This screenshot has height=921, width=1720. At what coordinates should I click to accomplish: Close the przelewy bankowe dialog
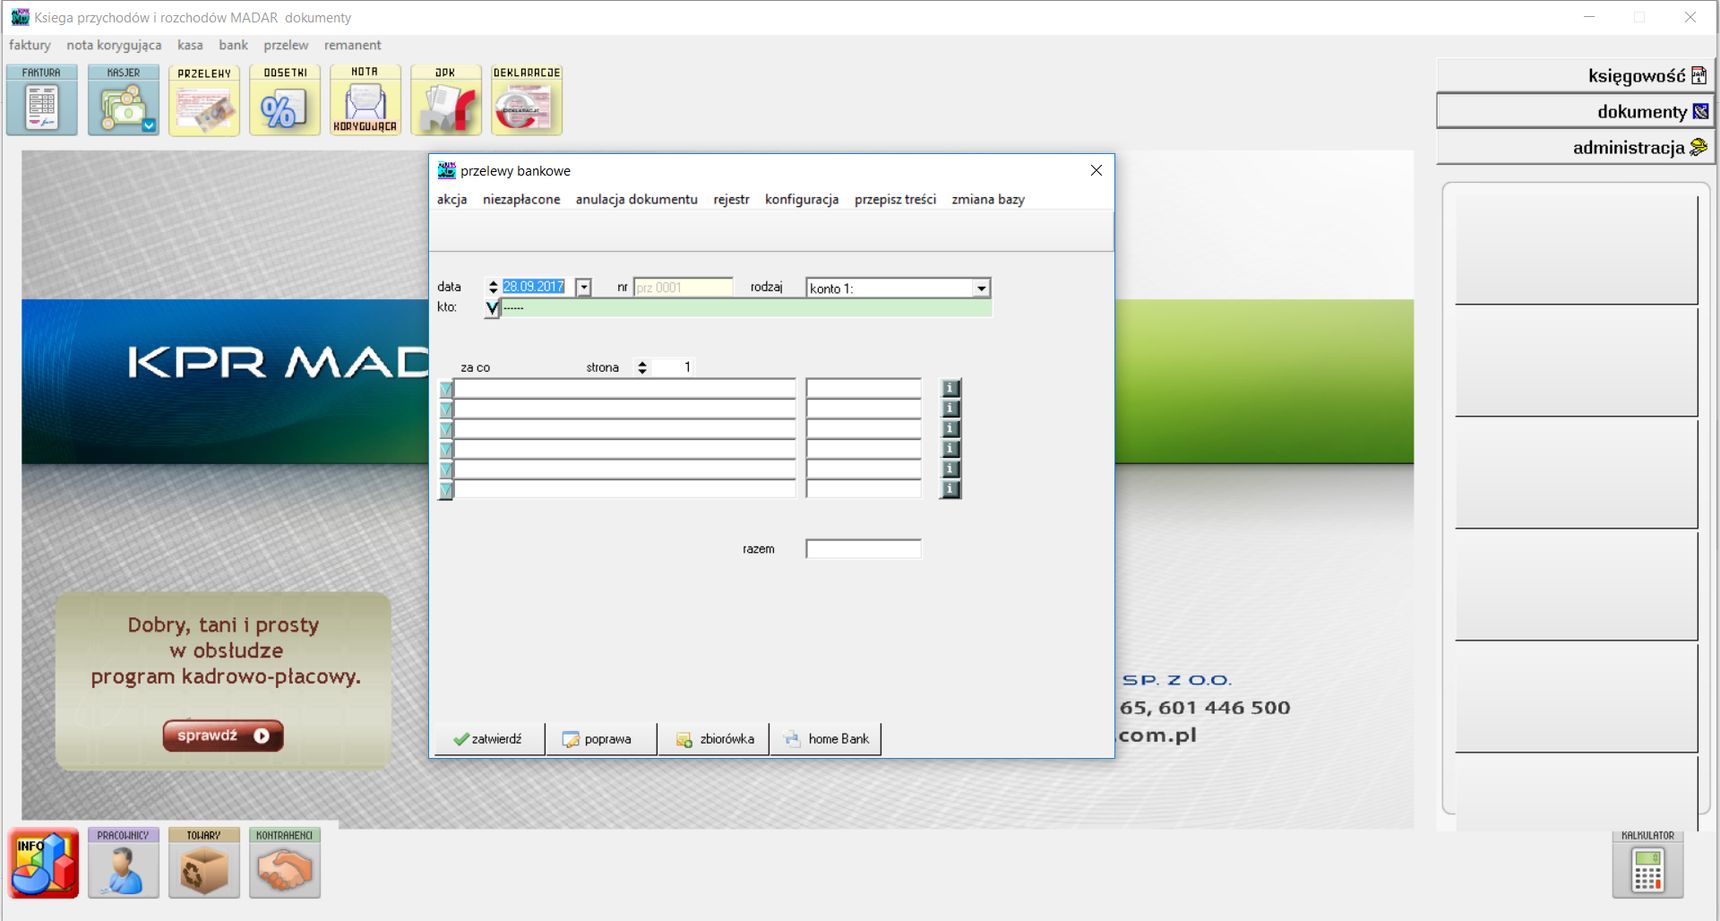(x=1096, y=170)
